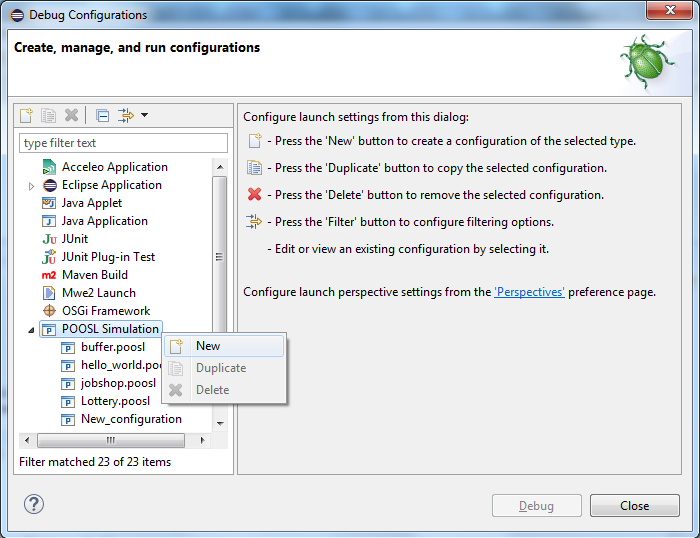The image size is (700, 538).
Task: Click the red Delete configuration toolbar icon
Action: pyautogui.click(x=71, y=116)
